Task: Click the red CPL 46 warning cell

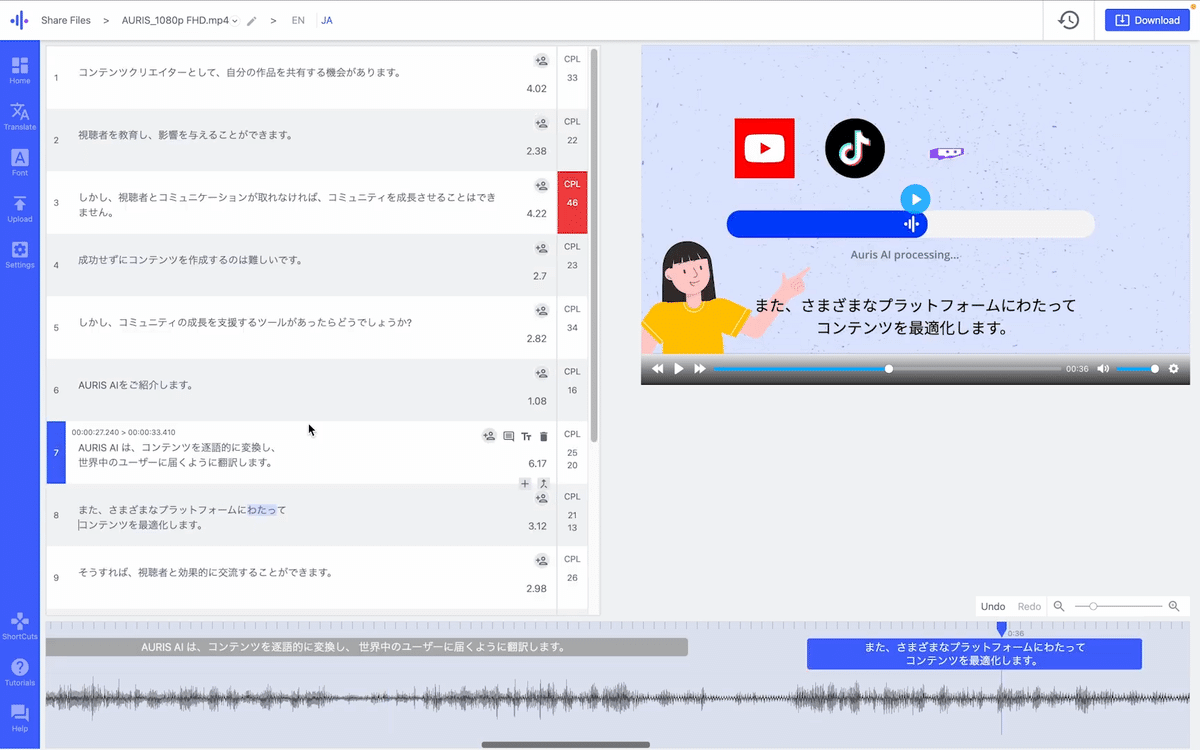Action: pyautogui.click(x=572, y=202)
